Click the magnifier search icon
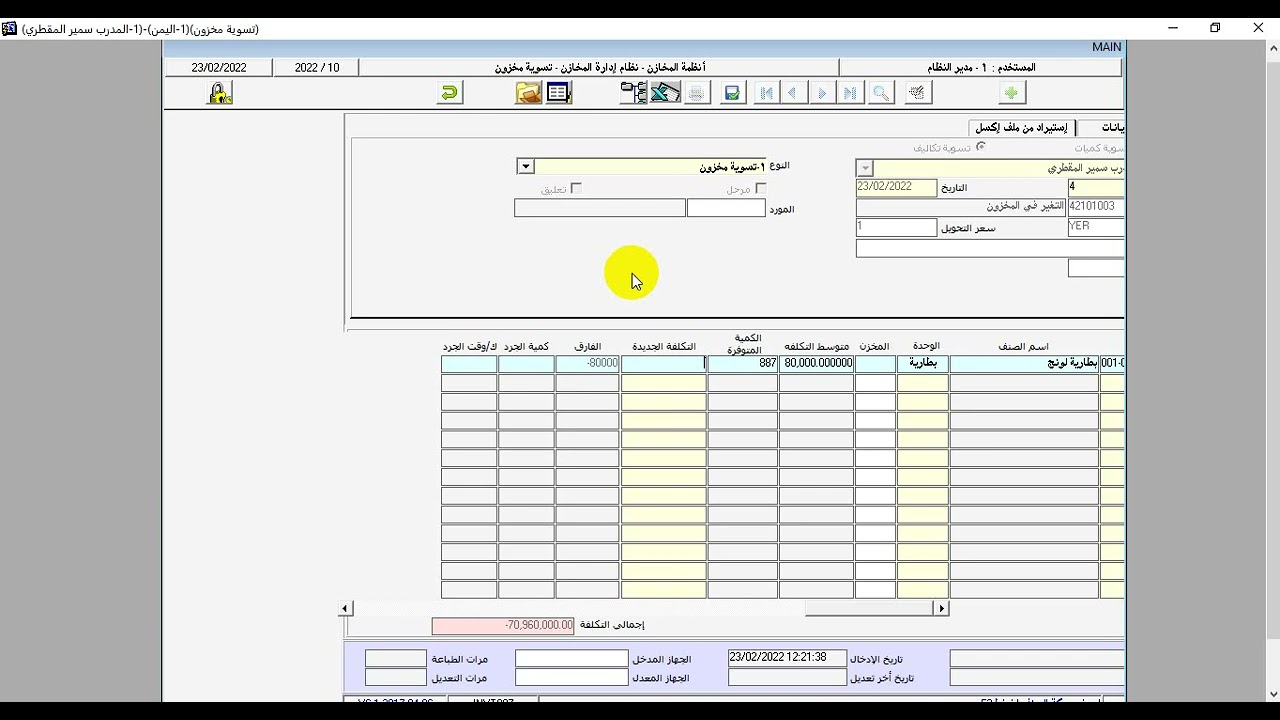The width and height of the screenshot is (1280, 720). click(x=881, y=93)
